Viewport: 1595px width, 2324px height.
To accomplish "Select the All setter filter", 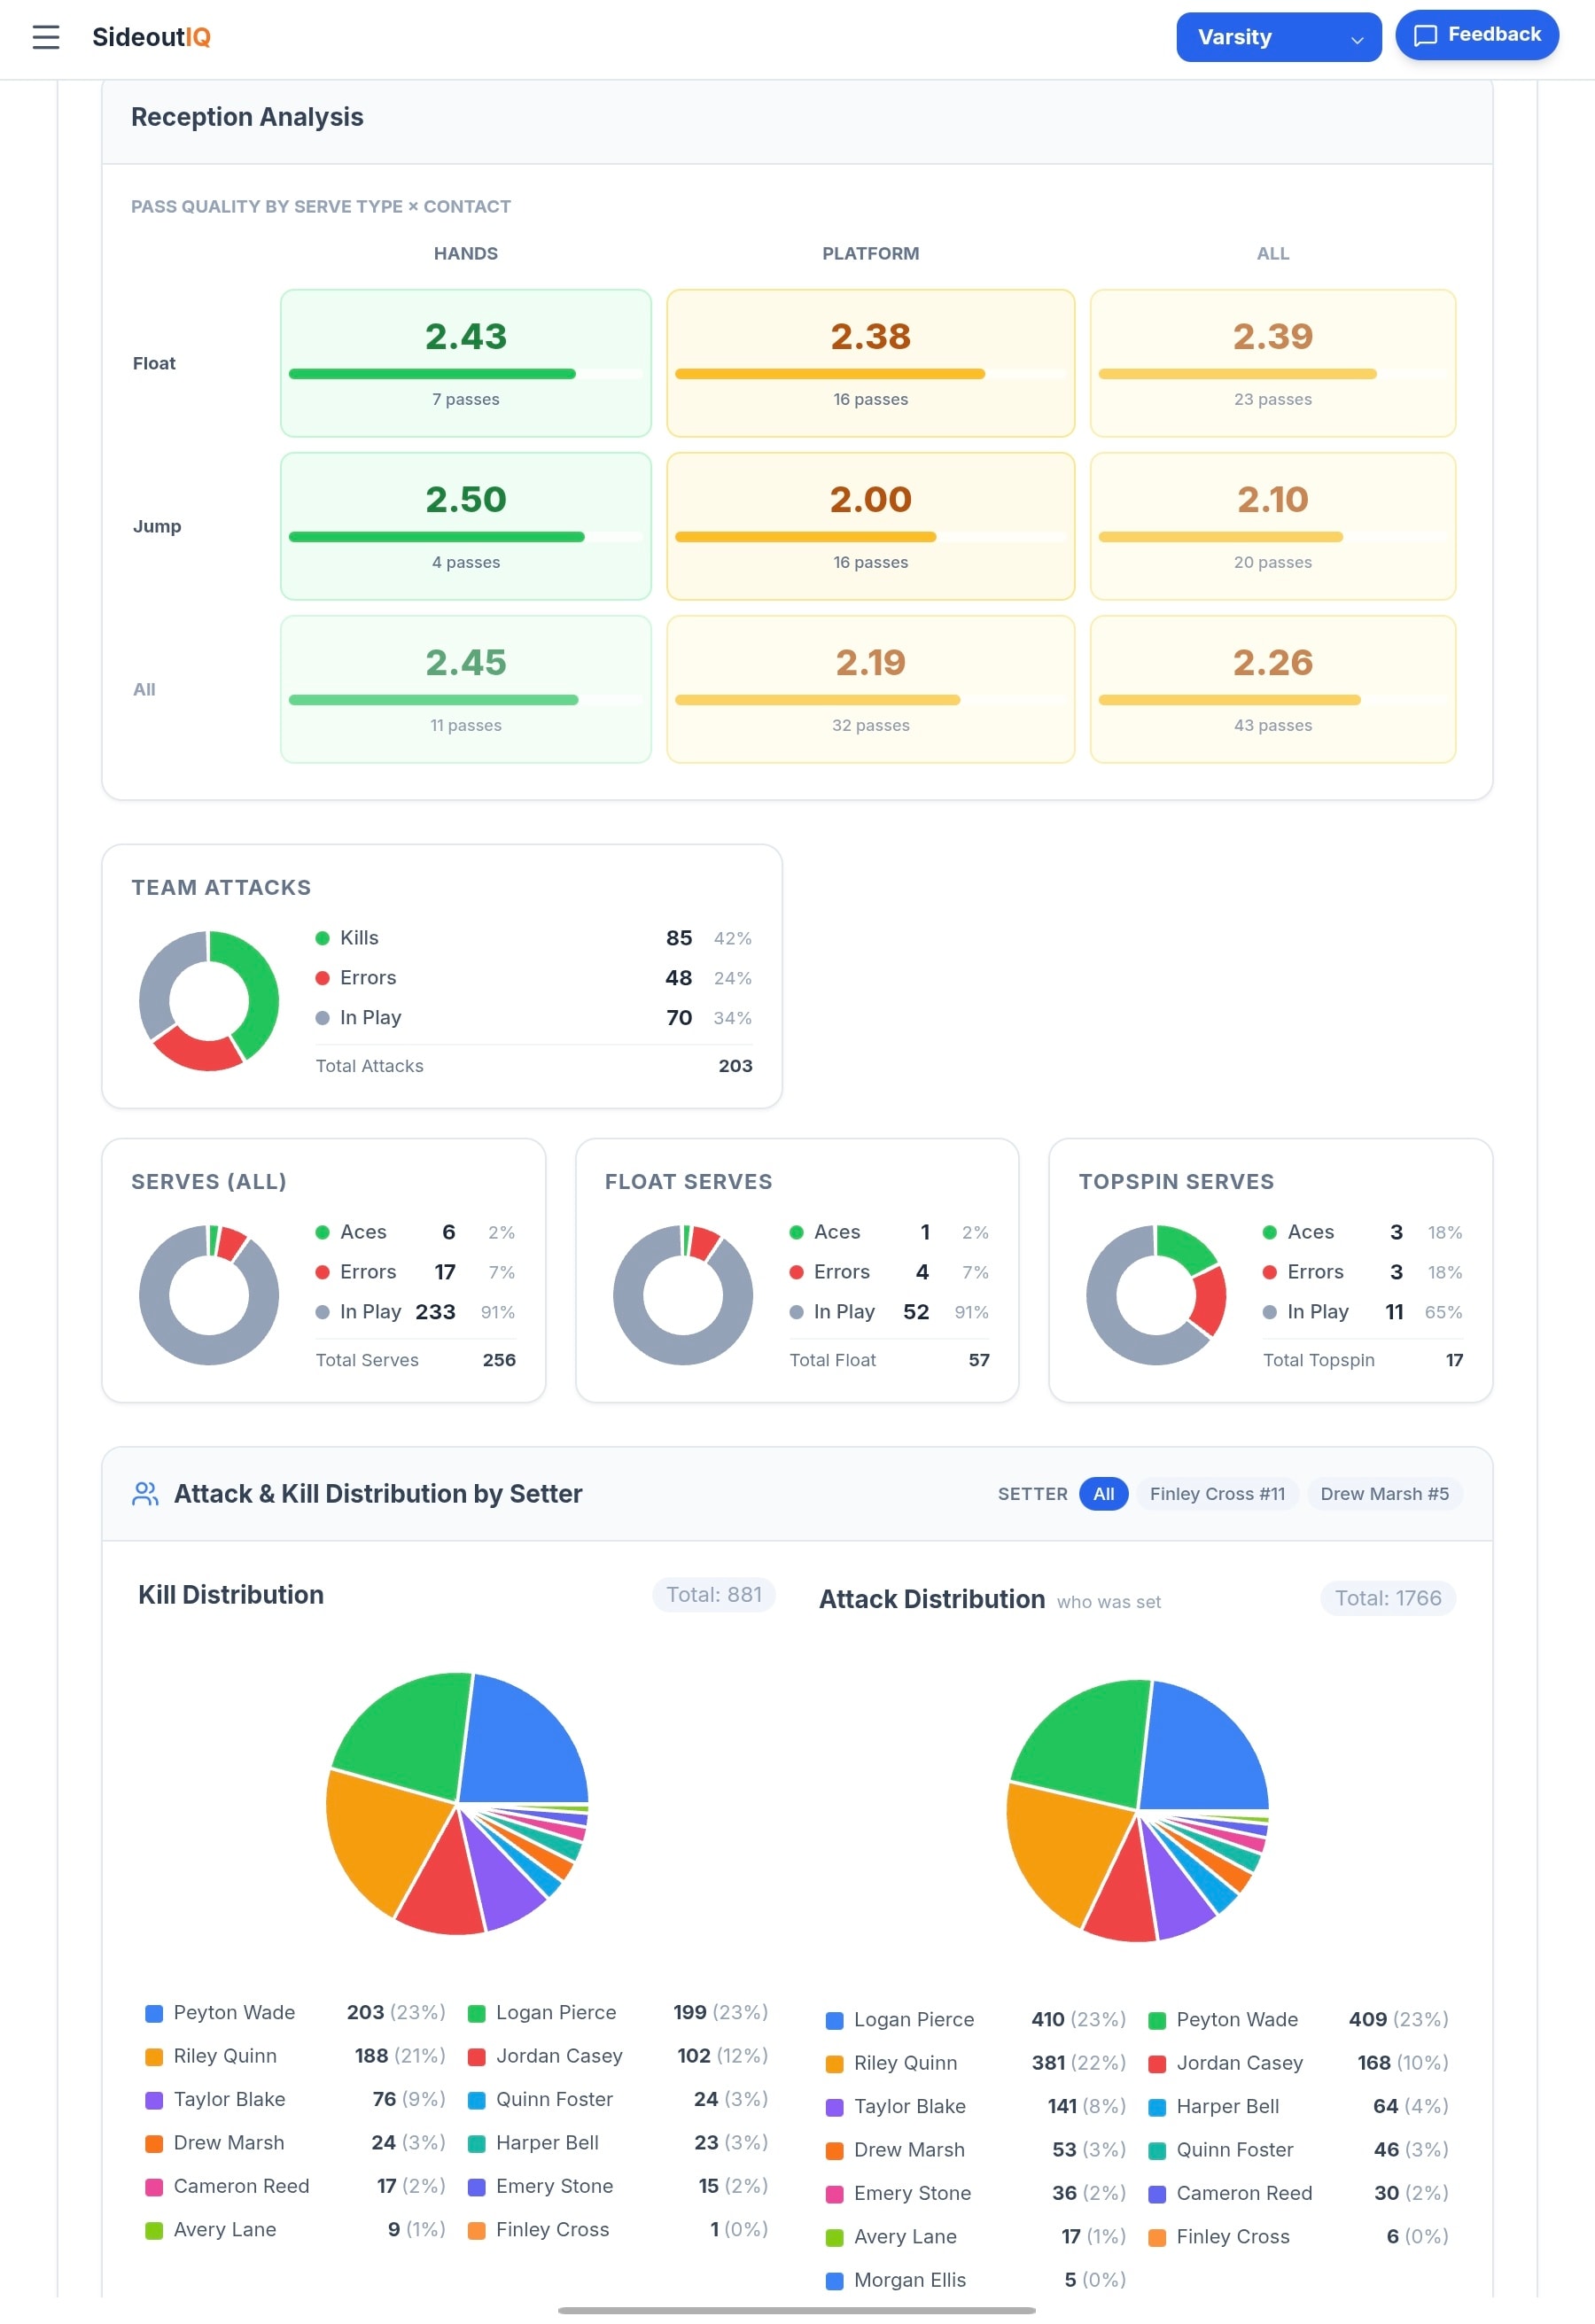I will click(1103, 1493).
